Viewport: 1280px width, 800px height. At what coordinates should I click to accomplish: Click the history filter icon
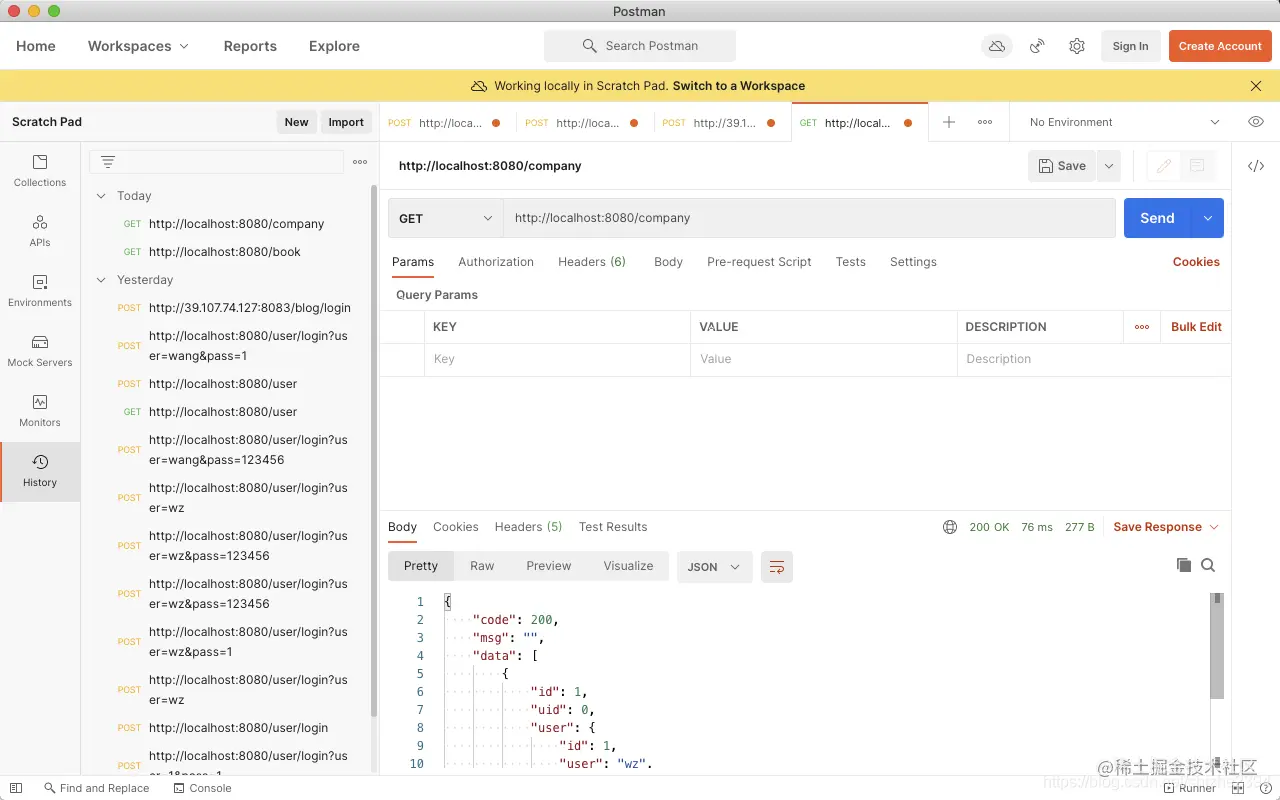click(x=108, y=162)
